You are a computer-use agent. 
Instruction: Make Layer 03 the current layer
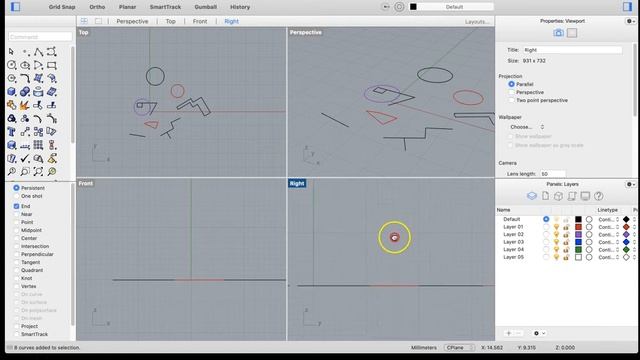tap(546, 242)
